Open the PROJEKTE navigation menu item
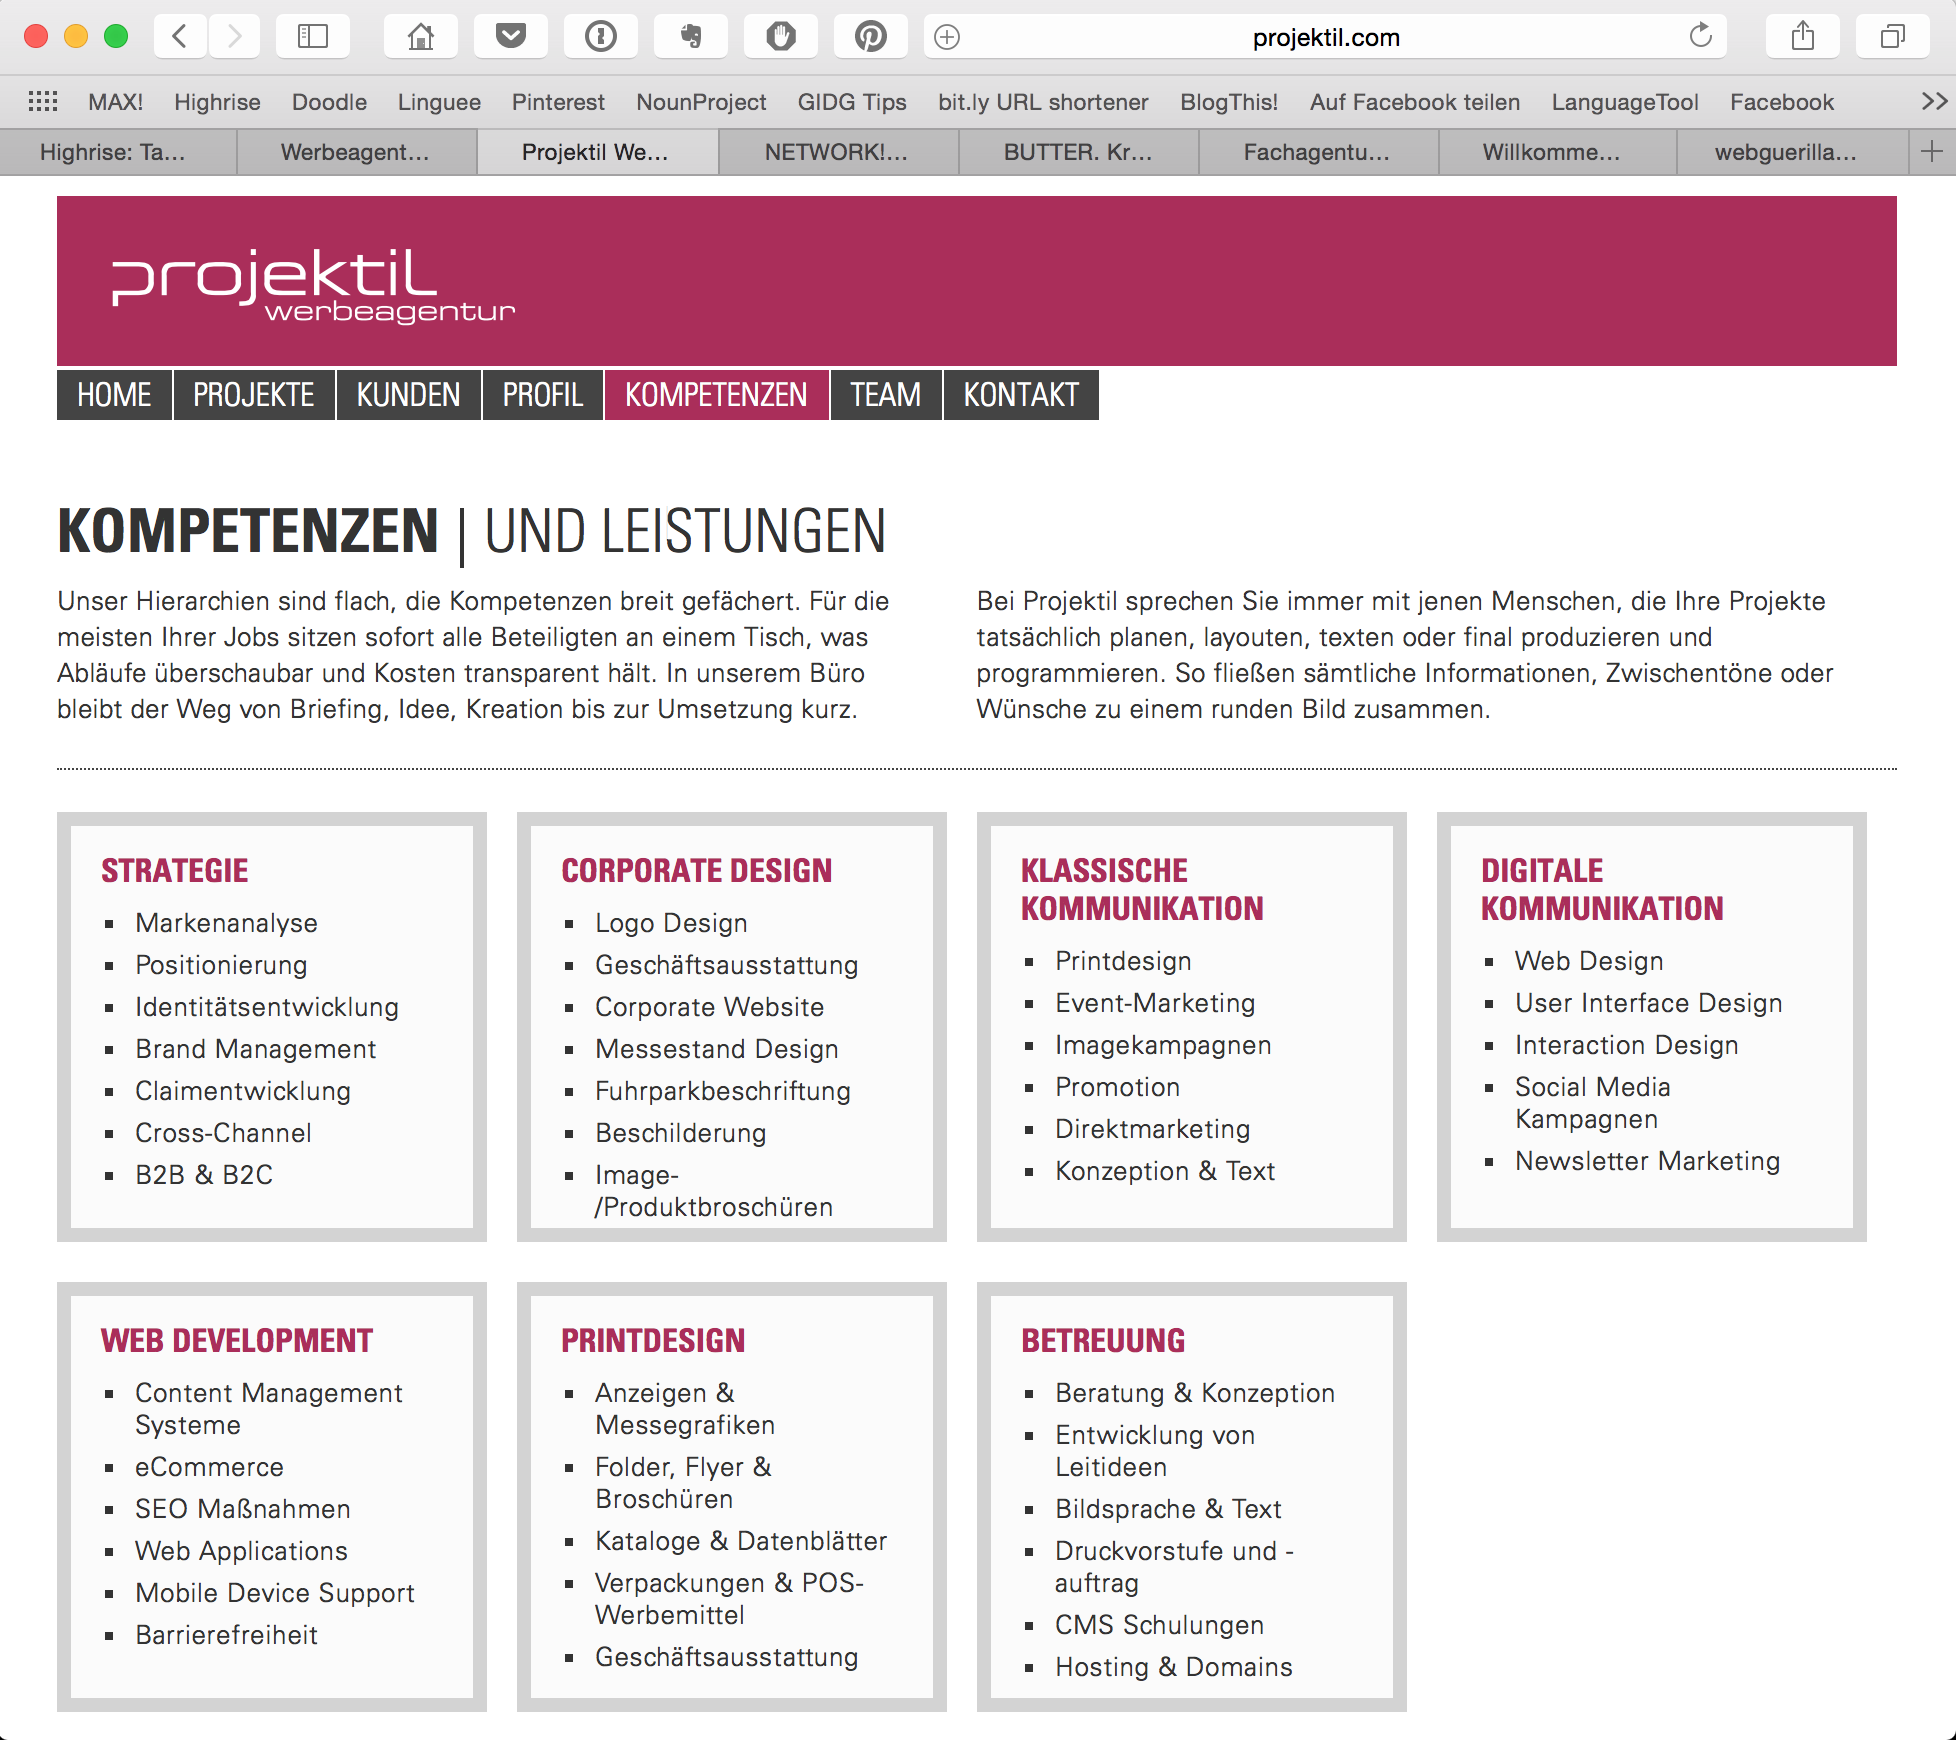This screenshot has height=1740, width=1956. coord(254,395)
